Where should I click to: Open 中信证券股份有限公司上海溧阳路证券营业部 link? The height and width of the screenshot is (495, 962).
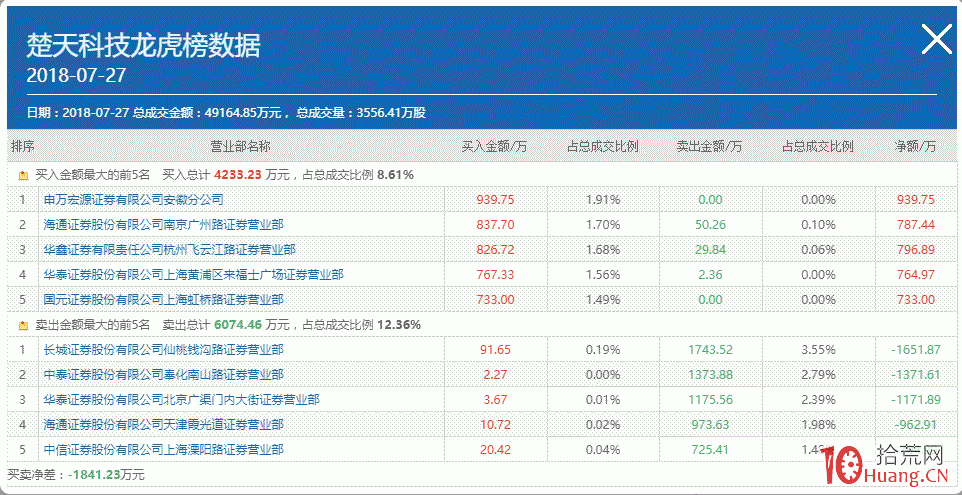[164, 450]
